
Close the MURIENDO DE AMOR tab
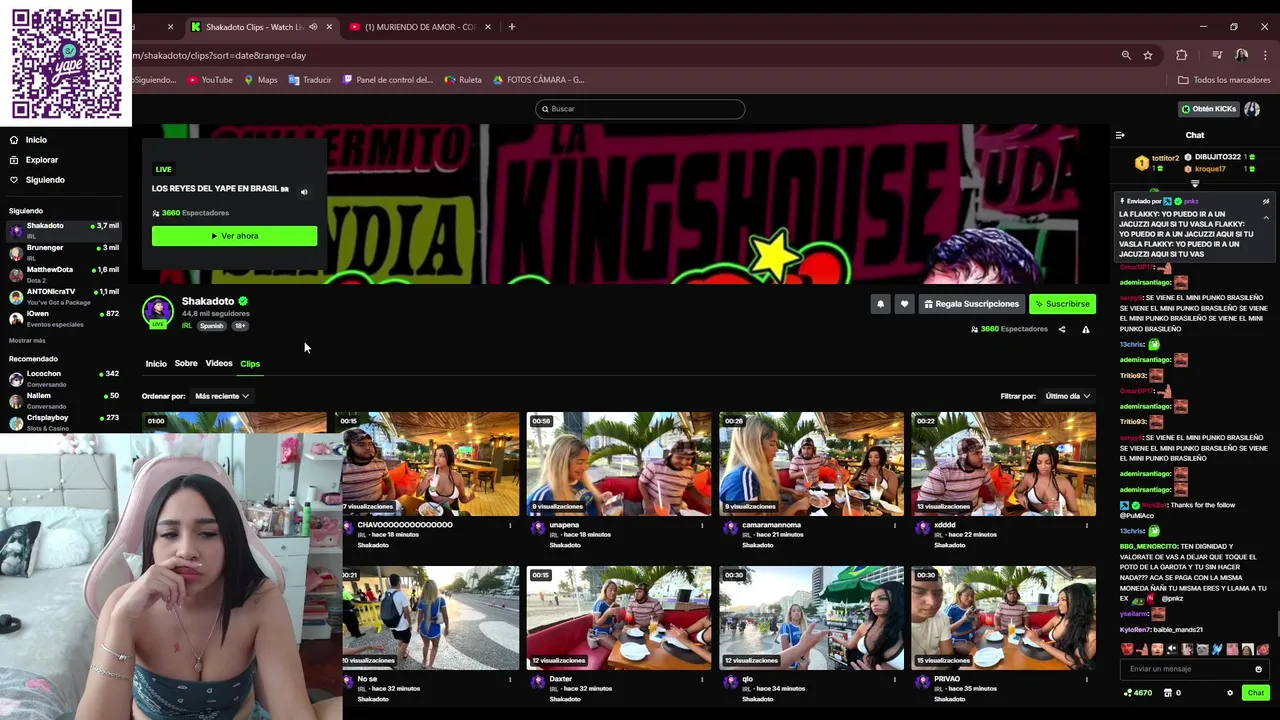tap(488, 27)
